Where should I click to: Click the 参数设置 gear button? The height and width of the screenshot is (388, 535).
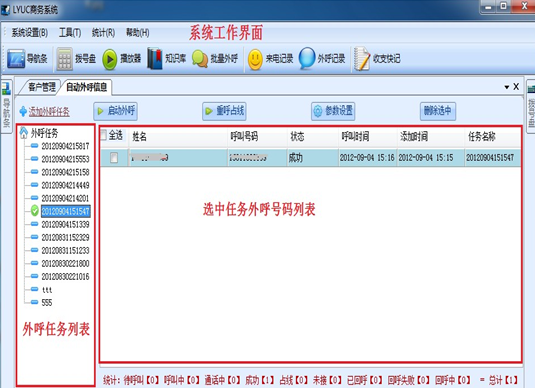coord(333,111)
